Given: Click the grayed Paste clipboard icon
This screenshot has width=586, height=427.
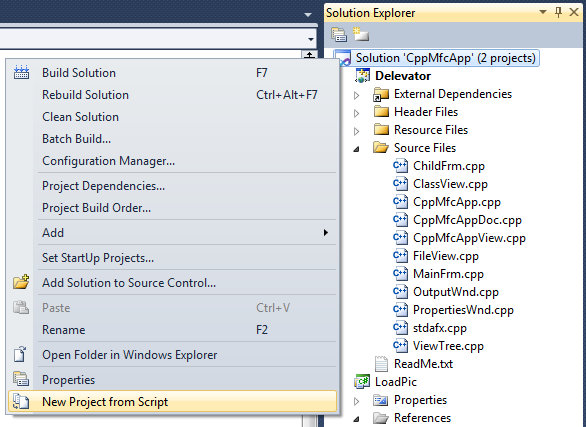Looking at the screenshot, I should [21, 307].
